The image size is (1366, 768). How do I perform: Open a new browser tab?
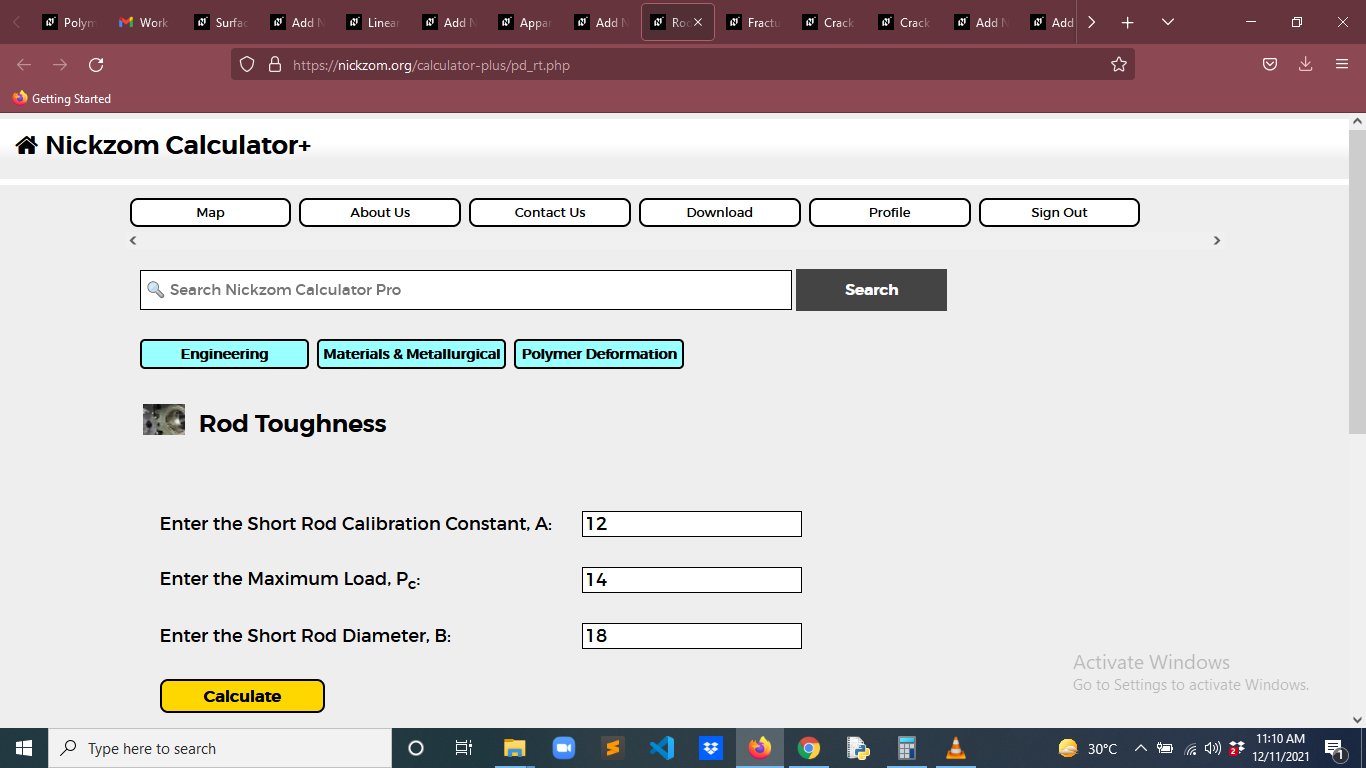(x=1127, y=22)
